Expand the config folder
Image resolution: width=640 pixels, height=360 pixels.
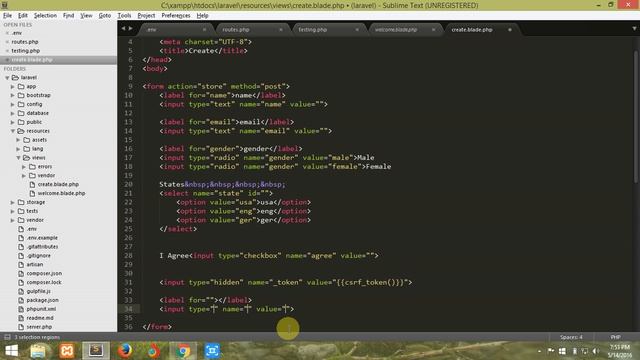click(x=13, y=104)
